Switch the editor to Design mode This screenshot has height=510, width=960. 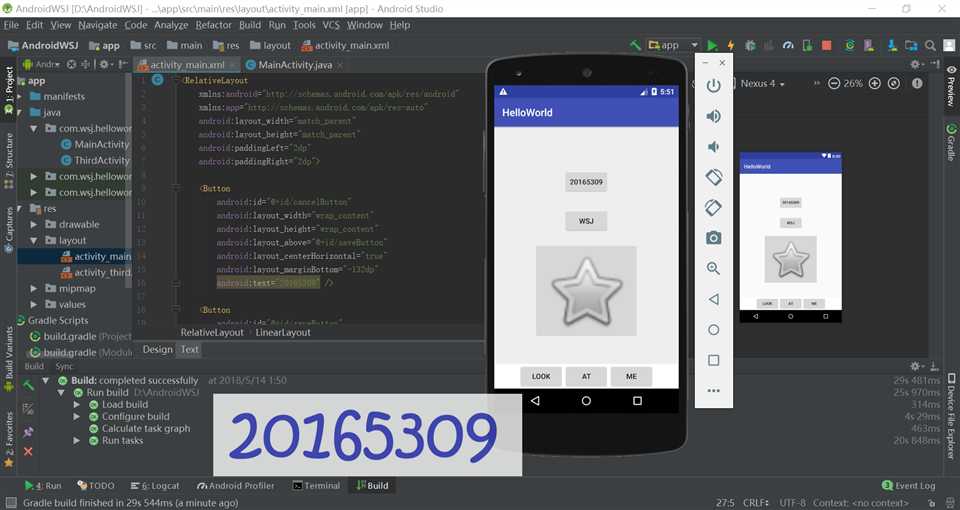coord(157,350)
